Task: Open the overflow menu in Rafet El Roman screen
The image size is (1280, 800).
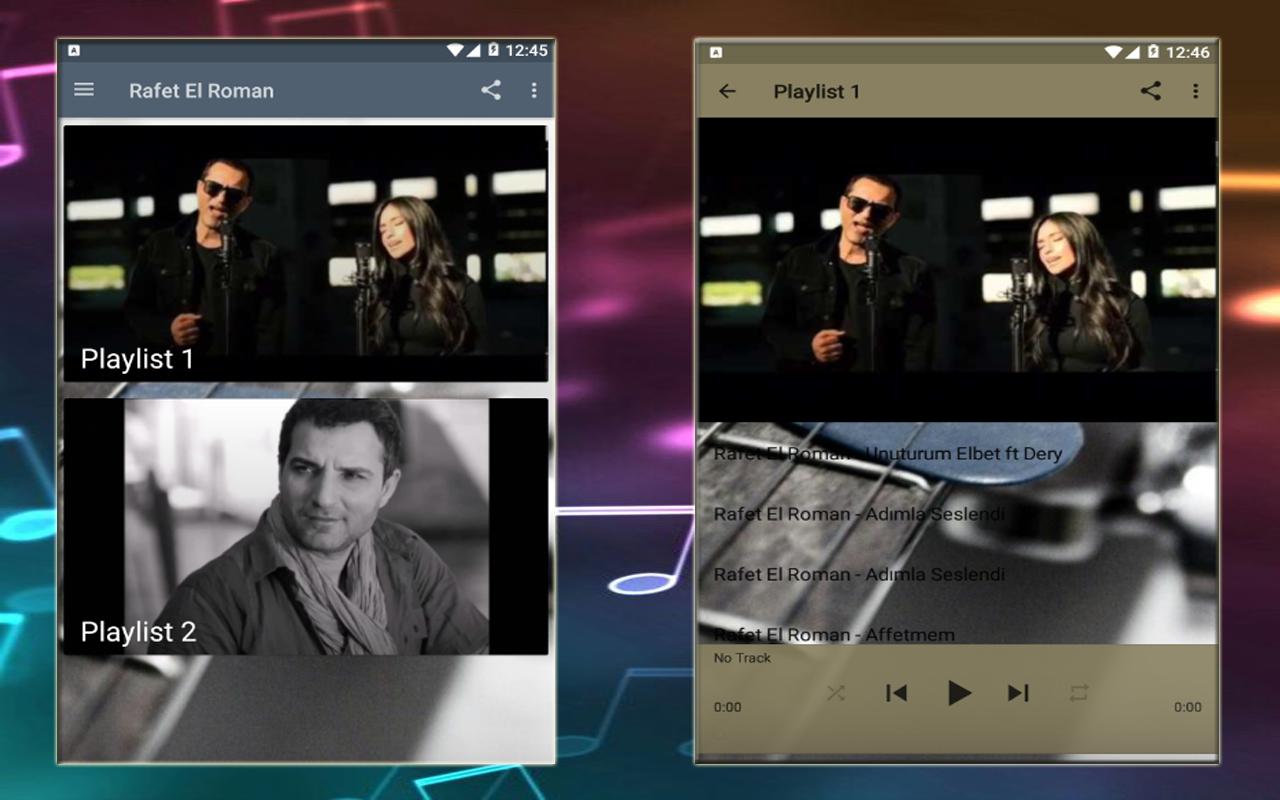Action: tap(534, 90)
